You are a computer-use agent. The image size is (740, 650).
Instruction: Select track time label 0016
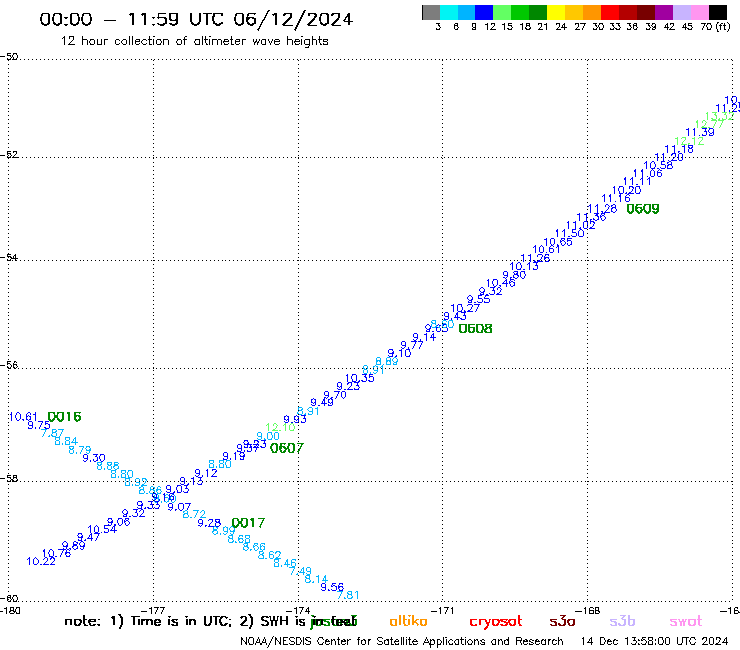click(x=65, y=417)
